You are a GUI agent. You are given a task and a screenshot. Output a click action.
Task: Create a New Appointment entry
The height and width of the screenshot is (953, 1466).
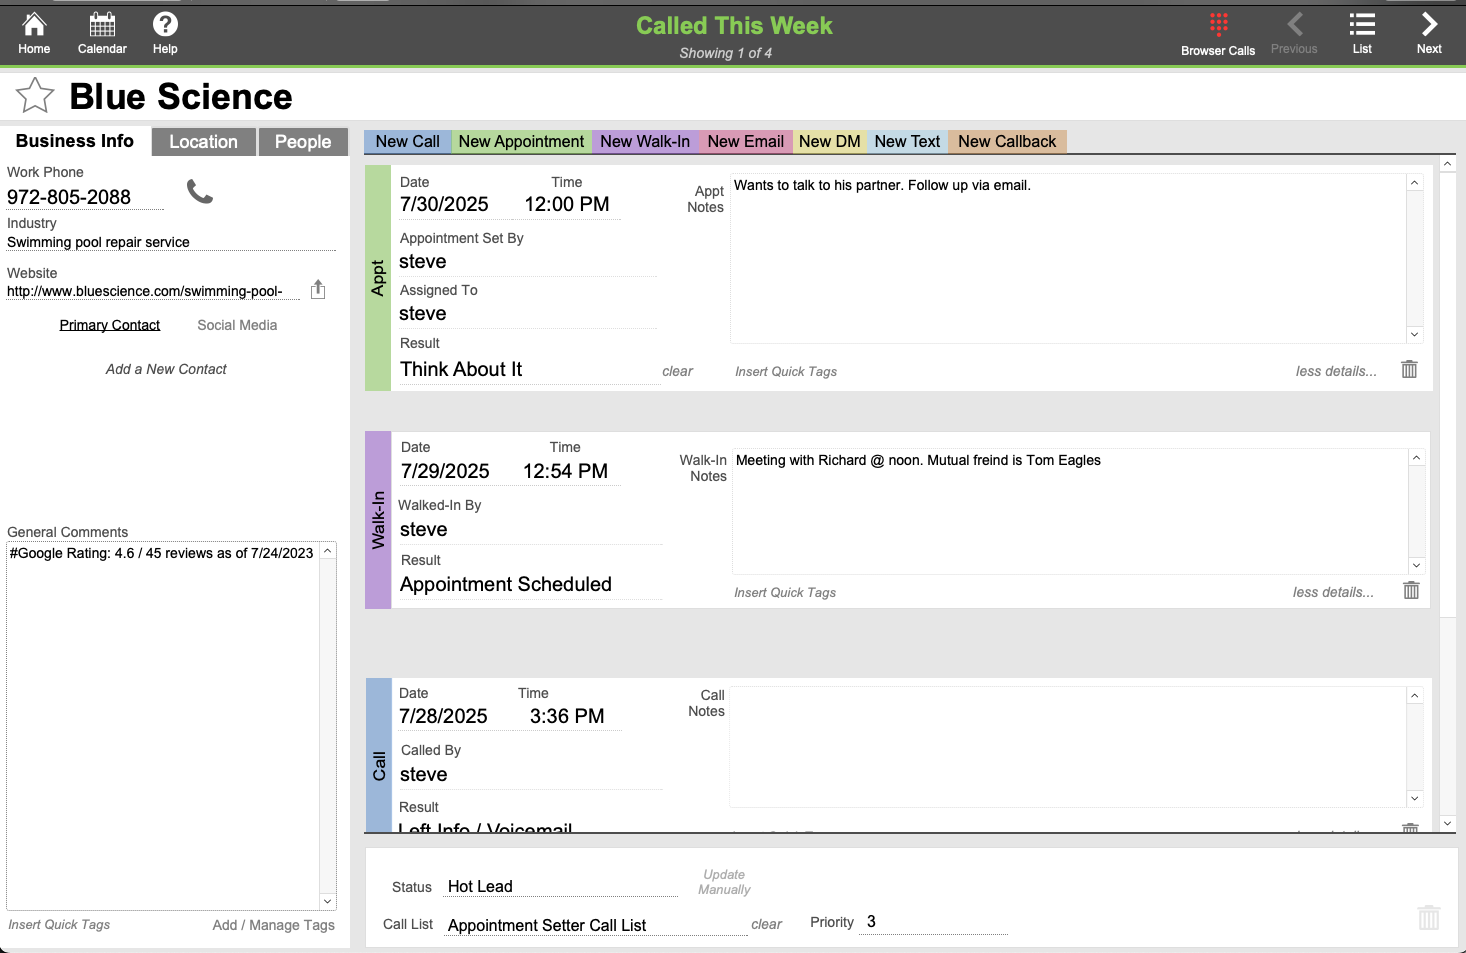[521, 142]
